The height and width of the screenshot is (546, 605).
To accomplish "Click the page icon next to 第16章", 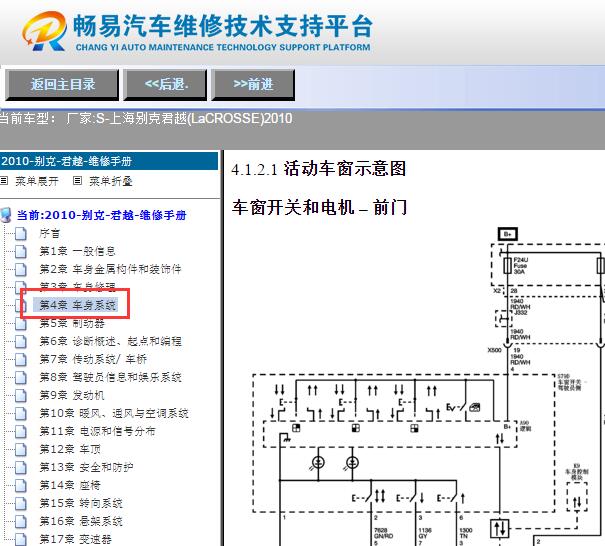I will pyautogui.click(x=21, y=522).
